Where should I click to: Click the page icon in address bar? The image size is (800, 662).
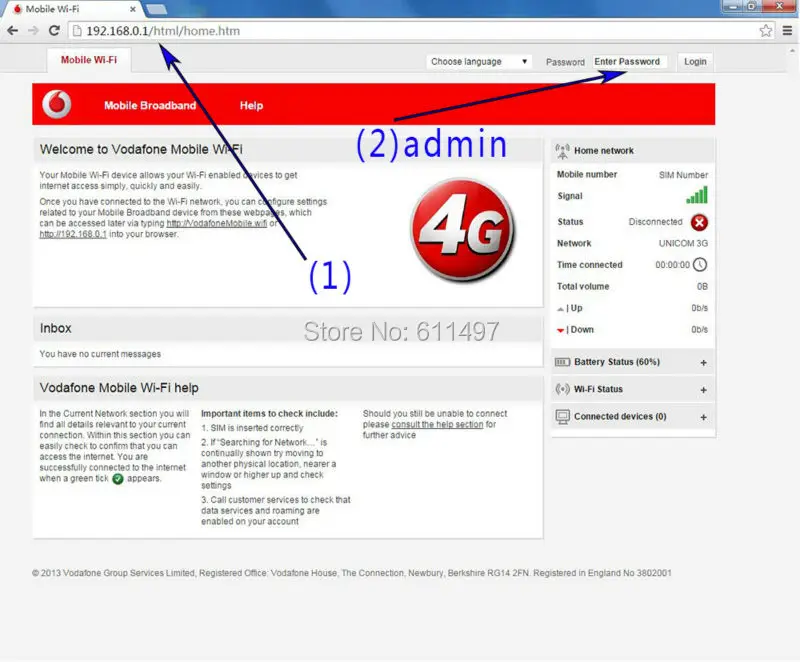click(77, 31)
